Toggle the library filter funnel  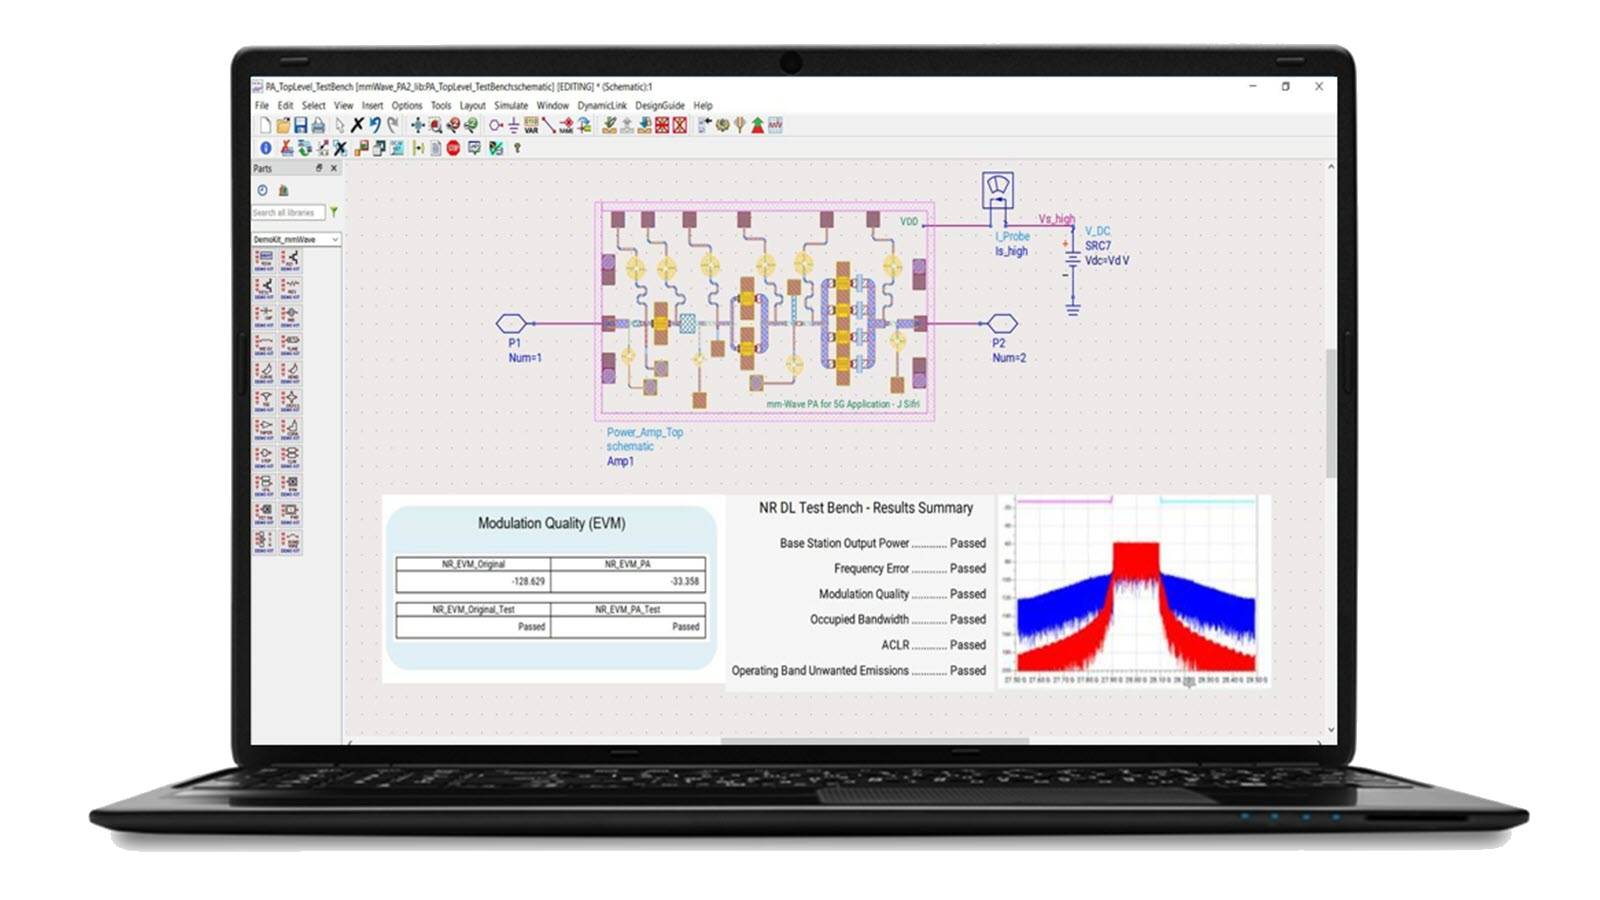(333, 212)
